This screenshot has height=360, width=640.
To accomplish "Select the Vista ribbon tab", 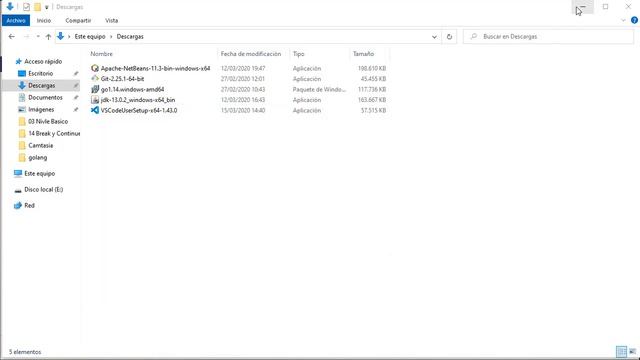I will click(111, 20).
